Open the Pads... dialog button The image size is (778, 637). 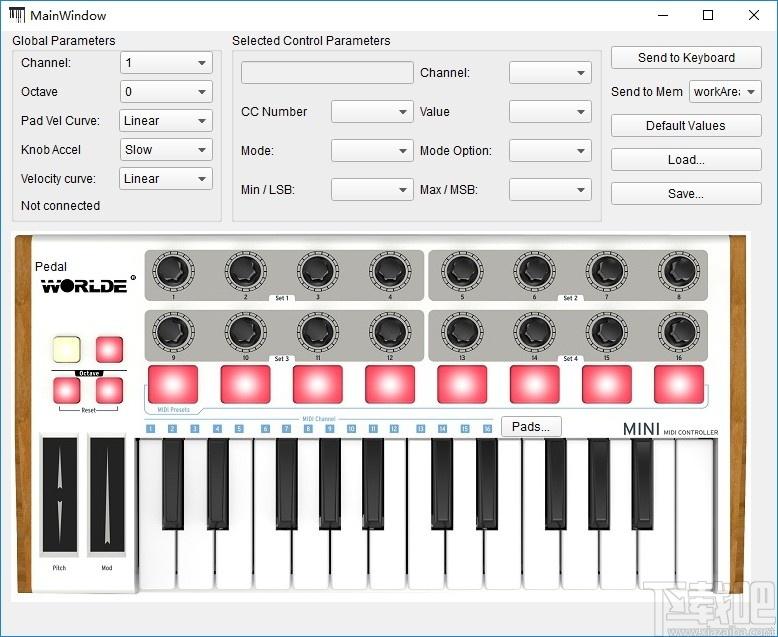point(531,427)
